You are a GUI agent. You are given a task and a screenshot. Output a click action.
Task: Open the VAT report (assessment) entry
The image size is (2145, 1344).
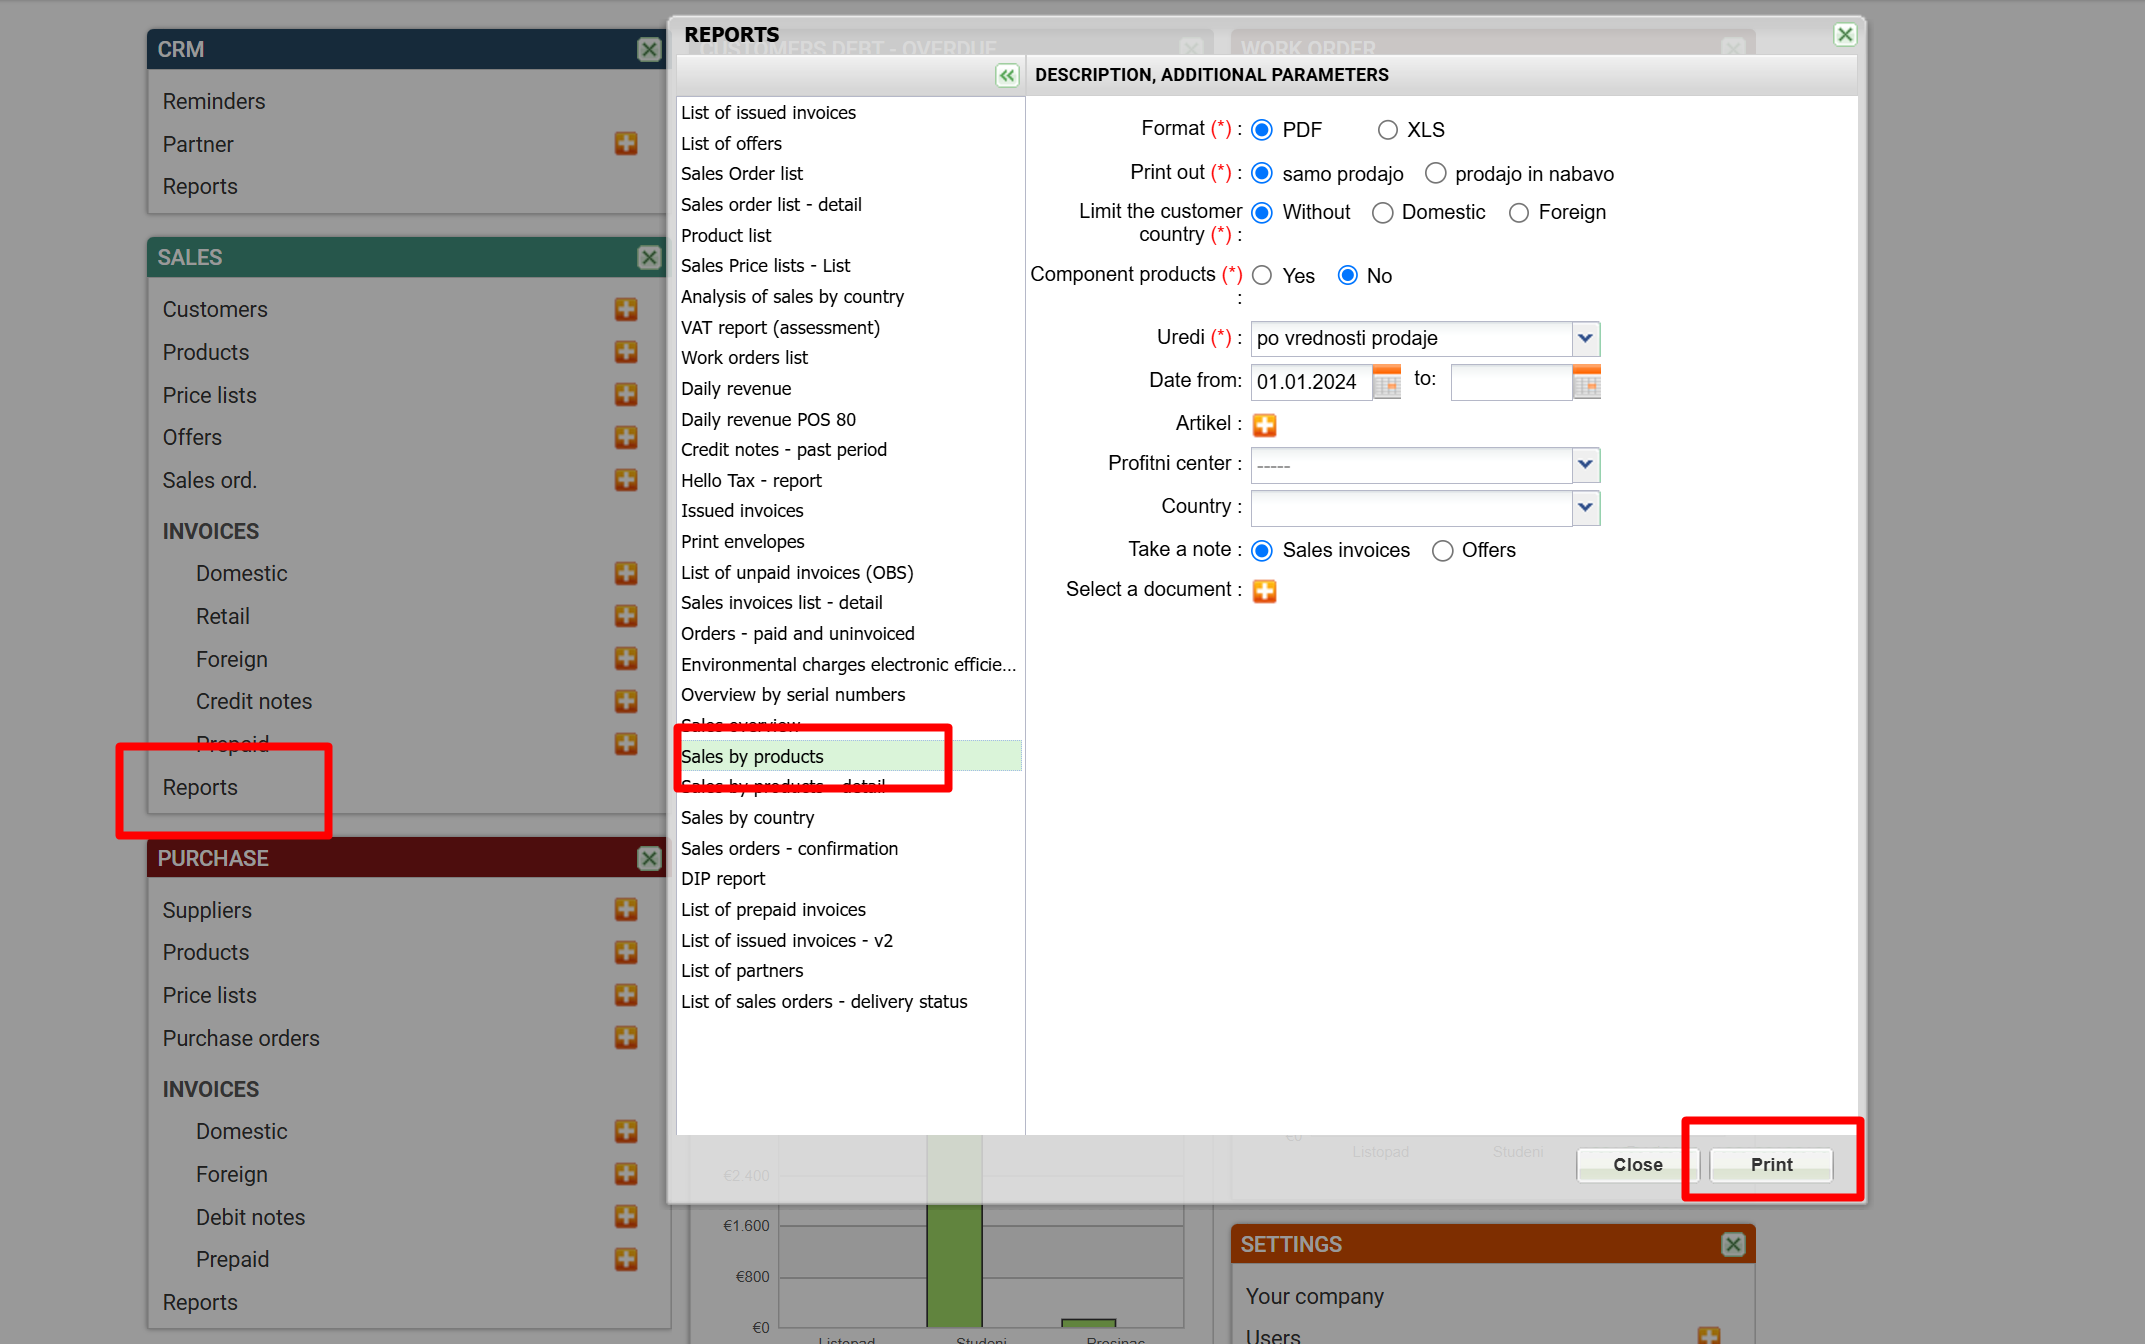(780, 328)
